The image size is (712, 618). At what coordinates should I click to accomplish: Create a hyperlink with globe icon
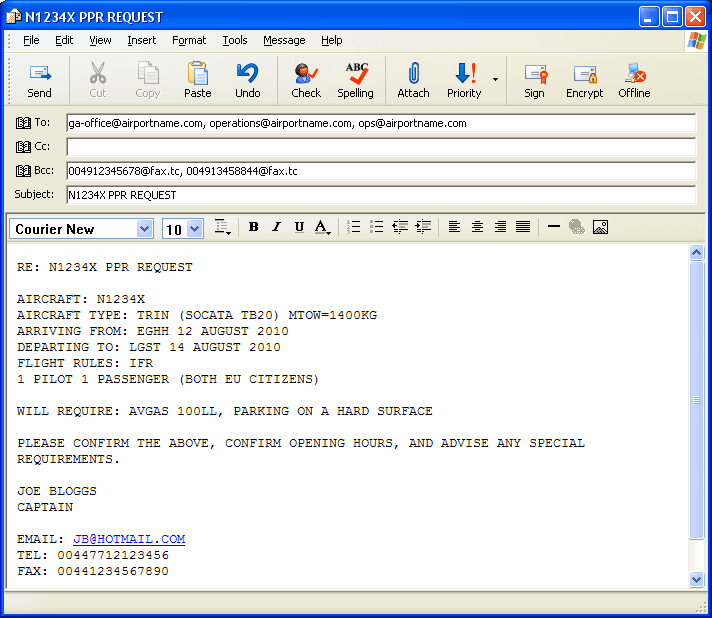pyautogui.click(x=577, y=227)
